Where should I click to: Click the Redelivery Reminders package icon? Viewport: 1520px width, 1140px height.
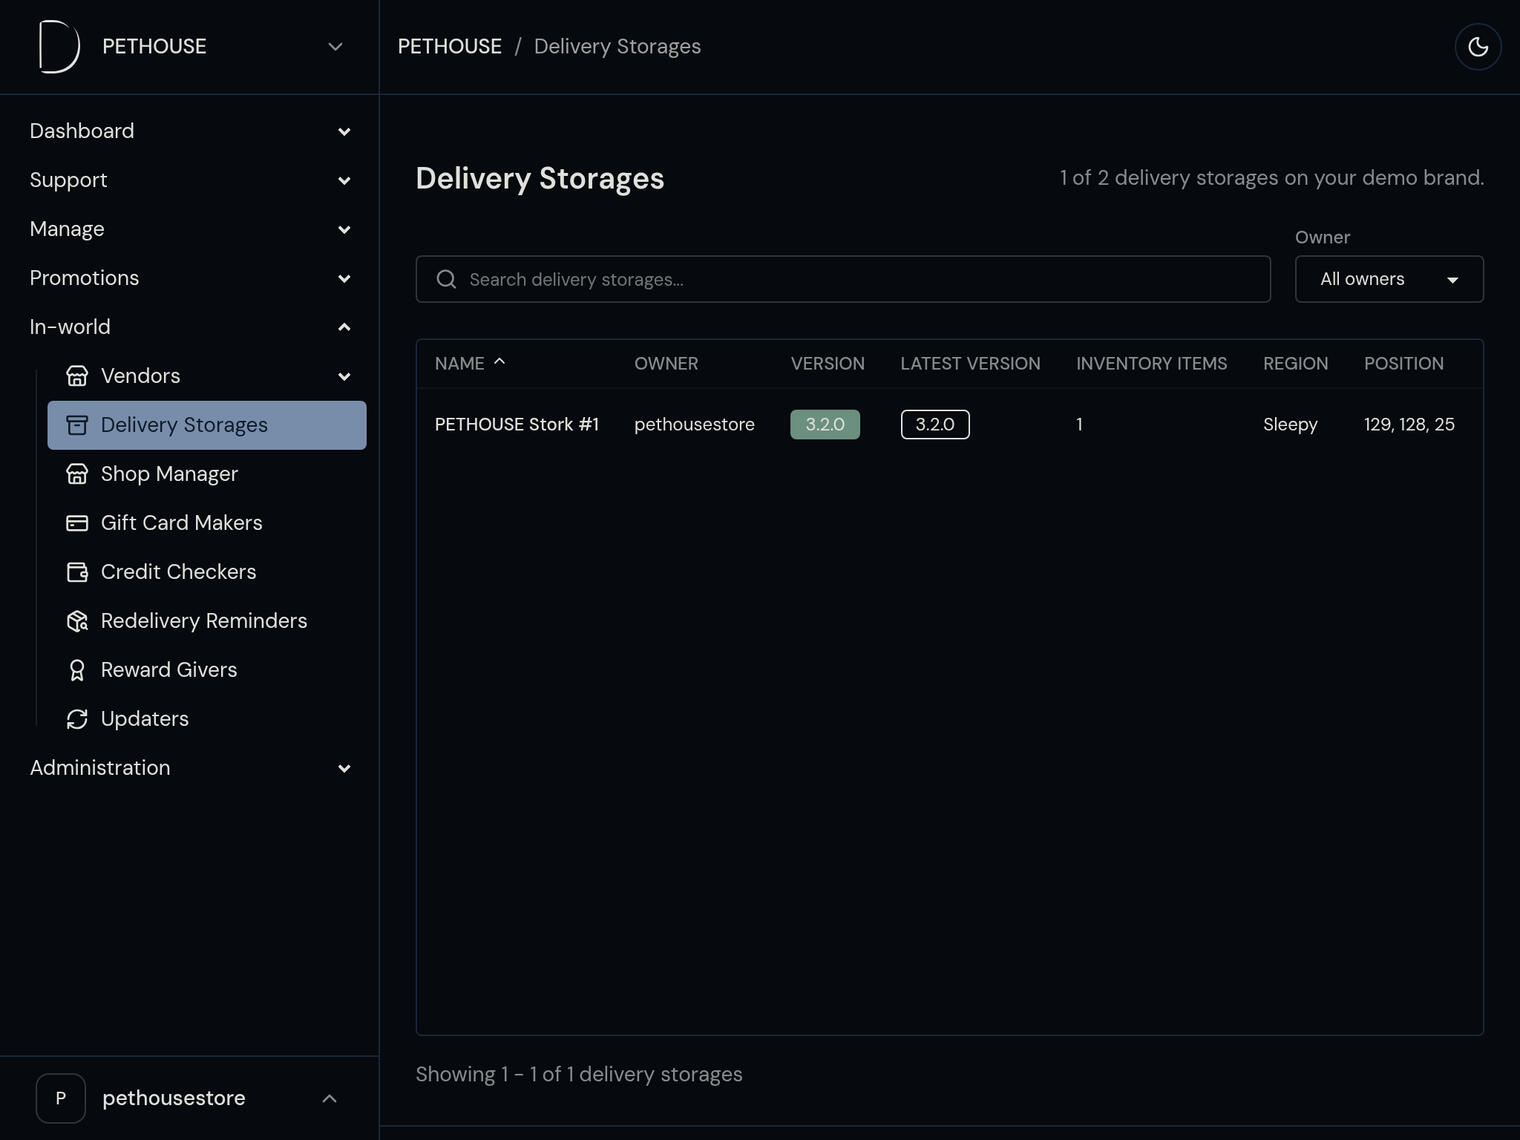(x=77, y=621)
